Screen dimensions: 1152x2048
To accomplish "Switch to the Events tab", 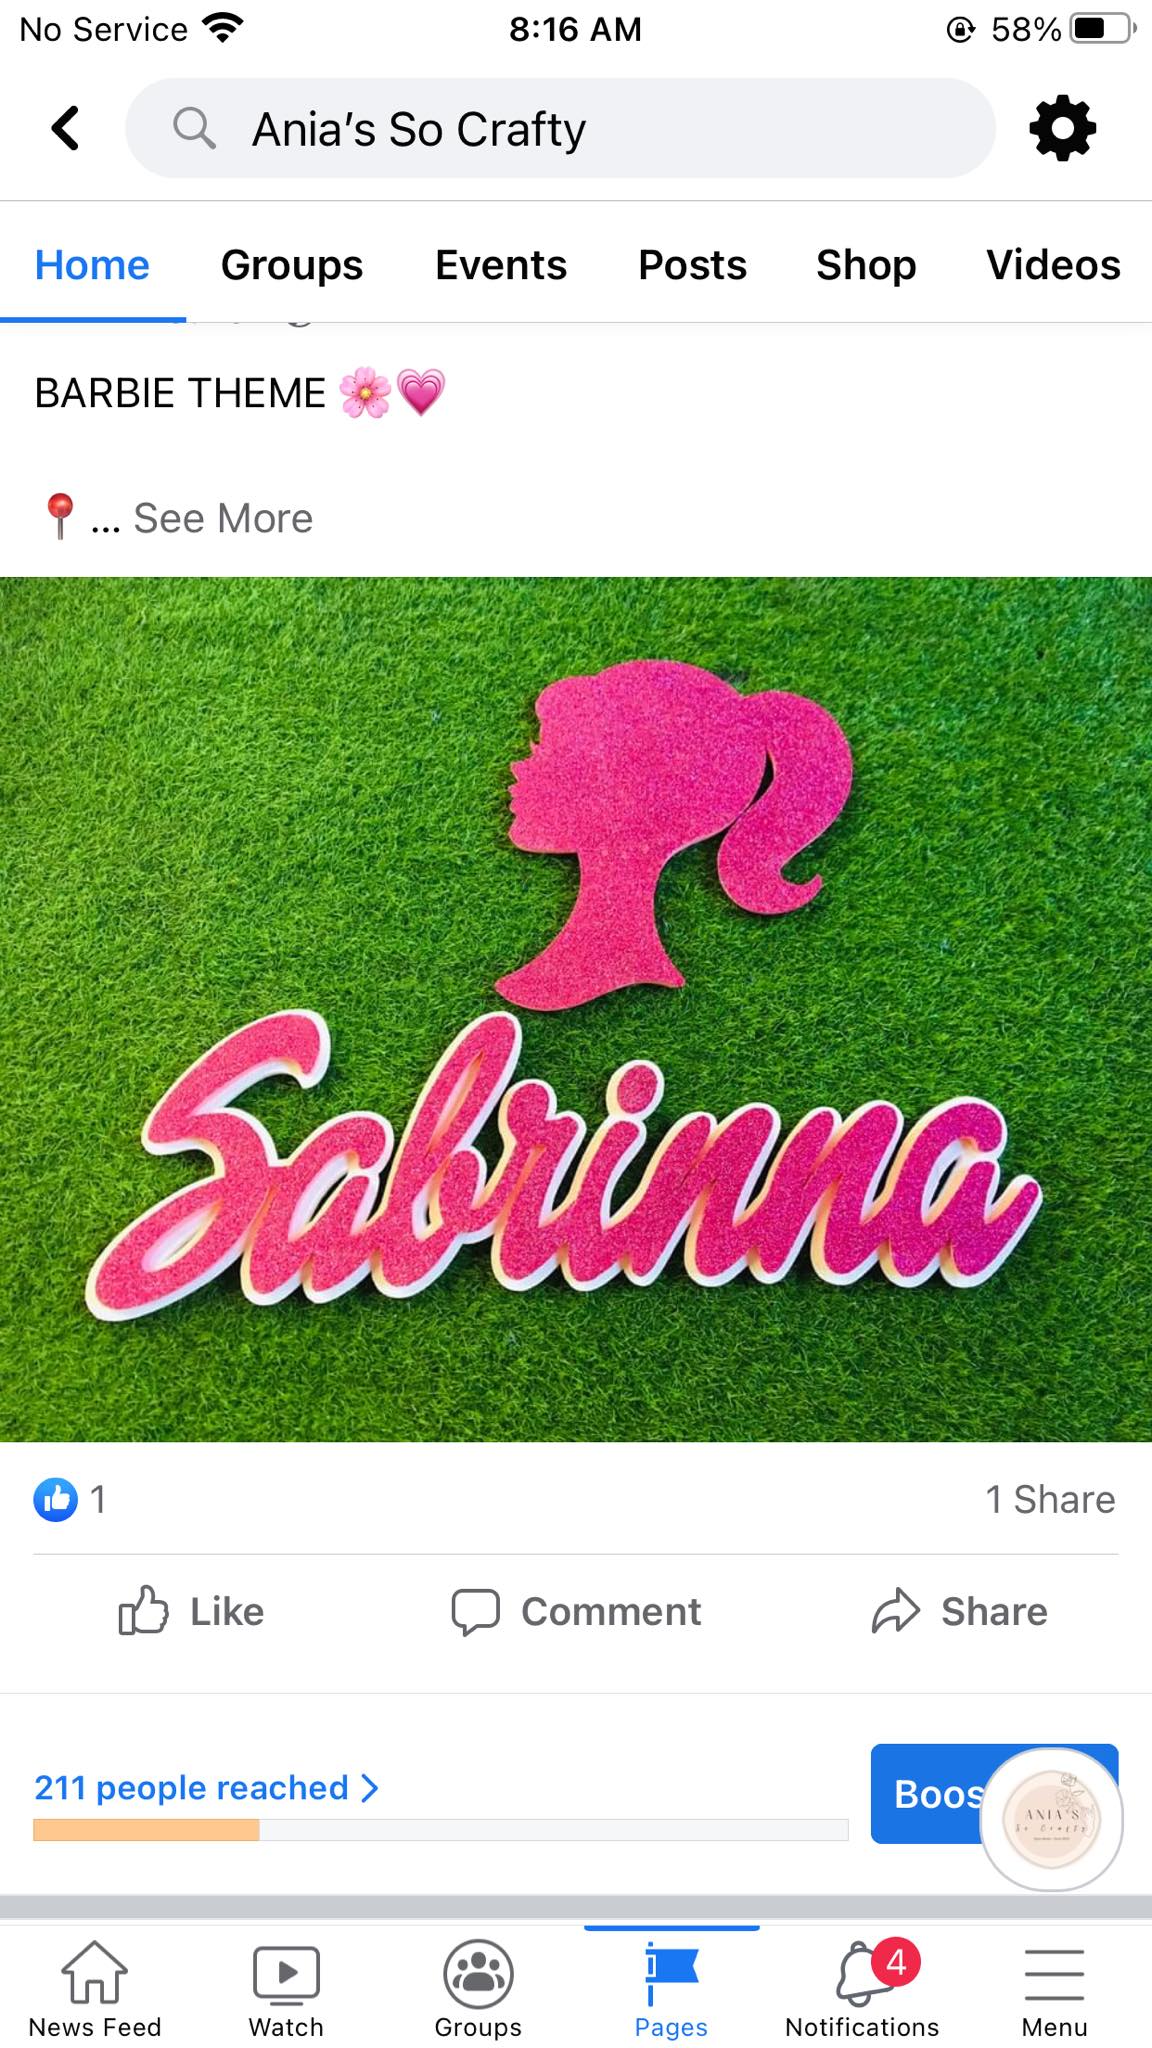I will [x=501, y=265].
